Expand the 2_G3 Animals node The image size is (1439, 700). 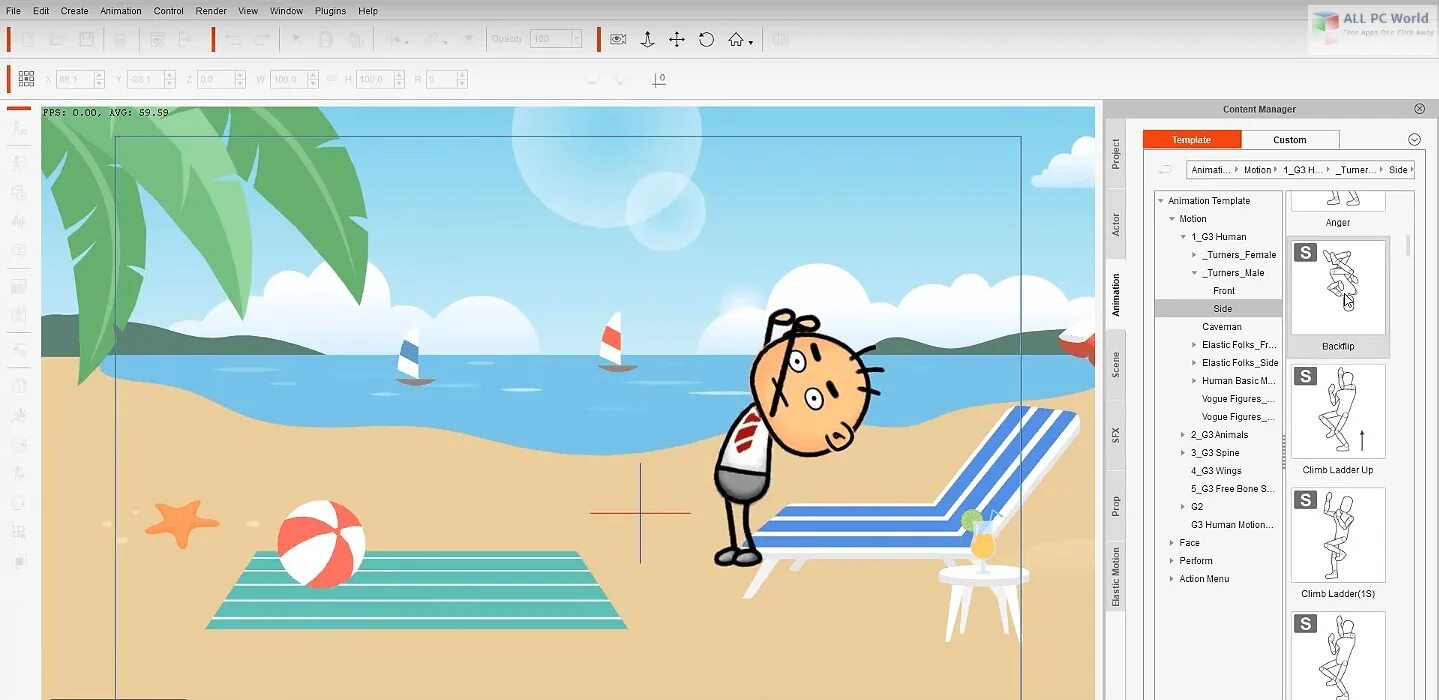click(1183, 435)
